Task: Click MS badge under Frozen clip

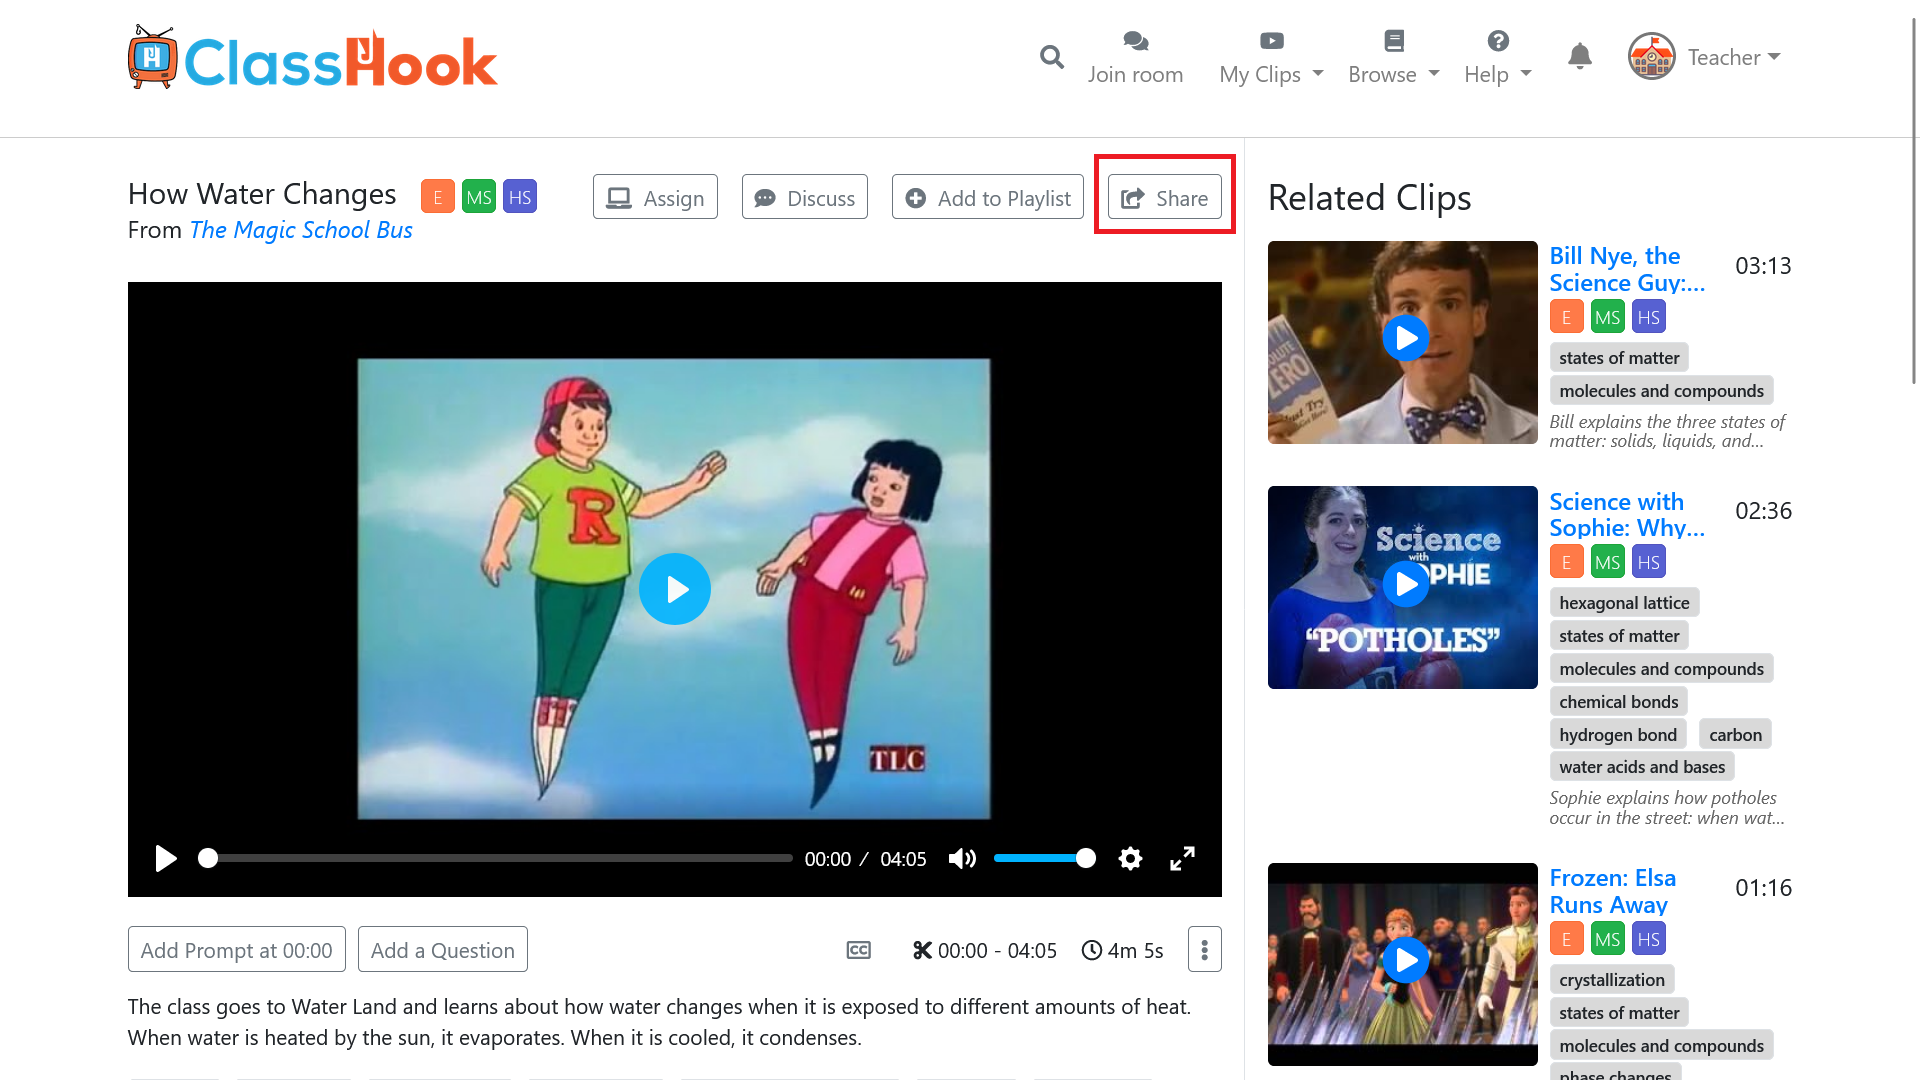Action: pyautogui.click(x=1607, y=939)
